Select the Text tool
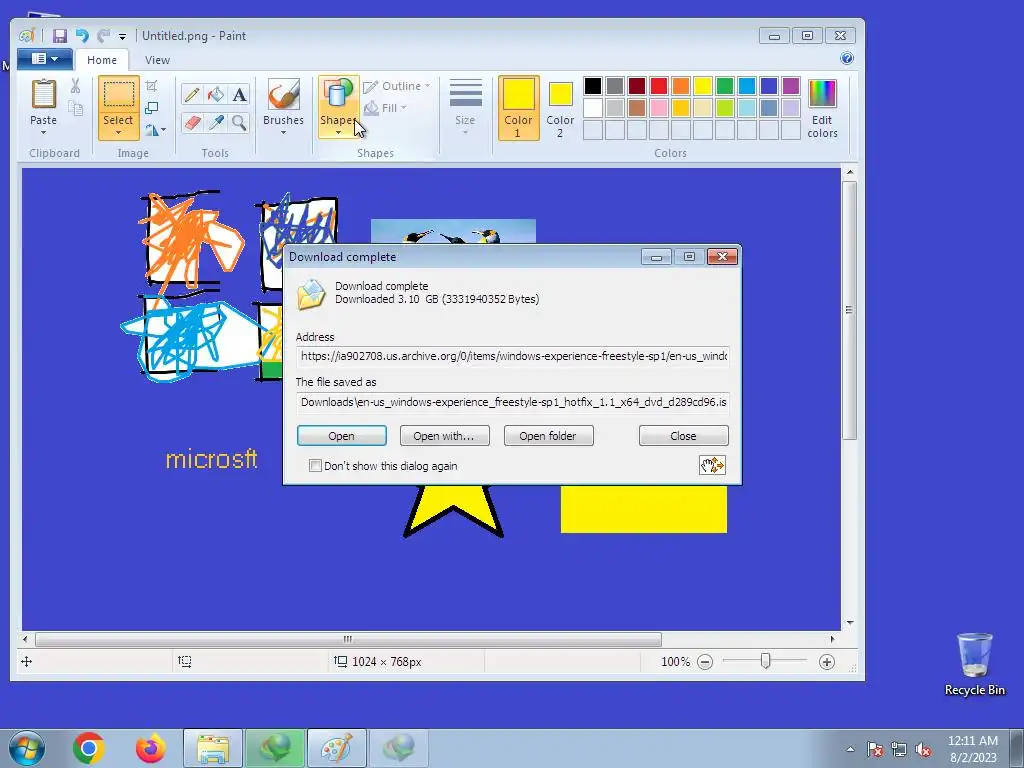The width and height of the screenshot is (1024, 768). [240, 95]
